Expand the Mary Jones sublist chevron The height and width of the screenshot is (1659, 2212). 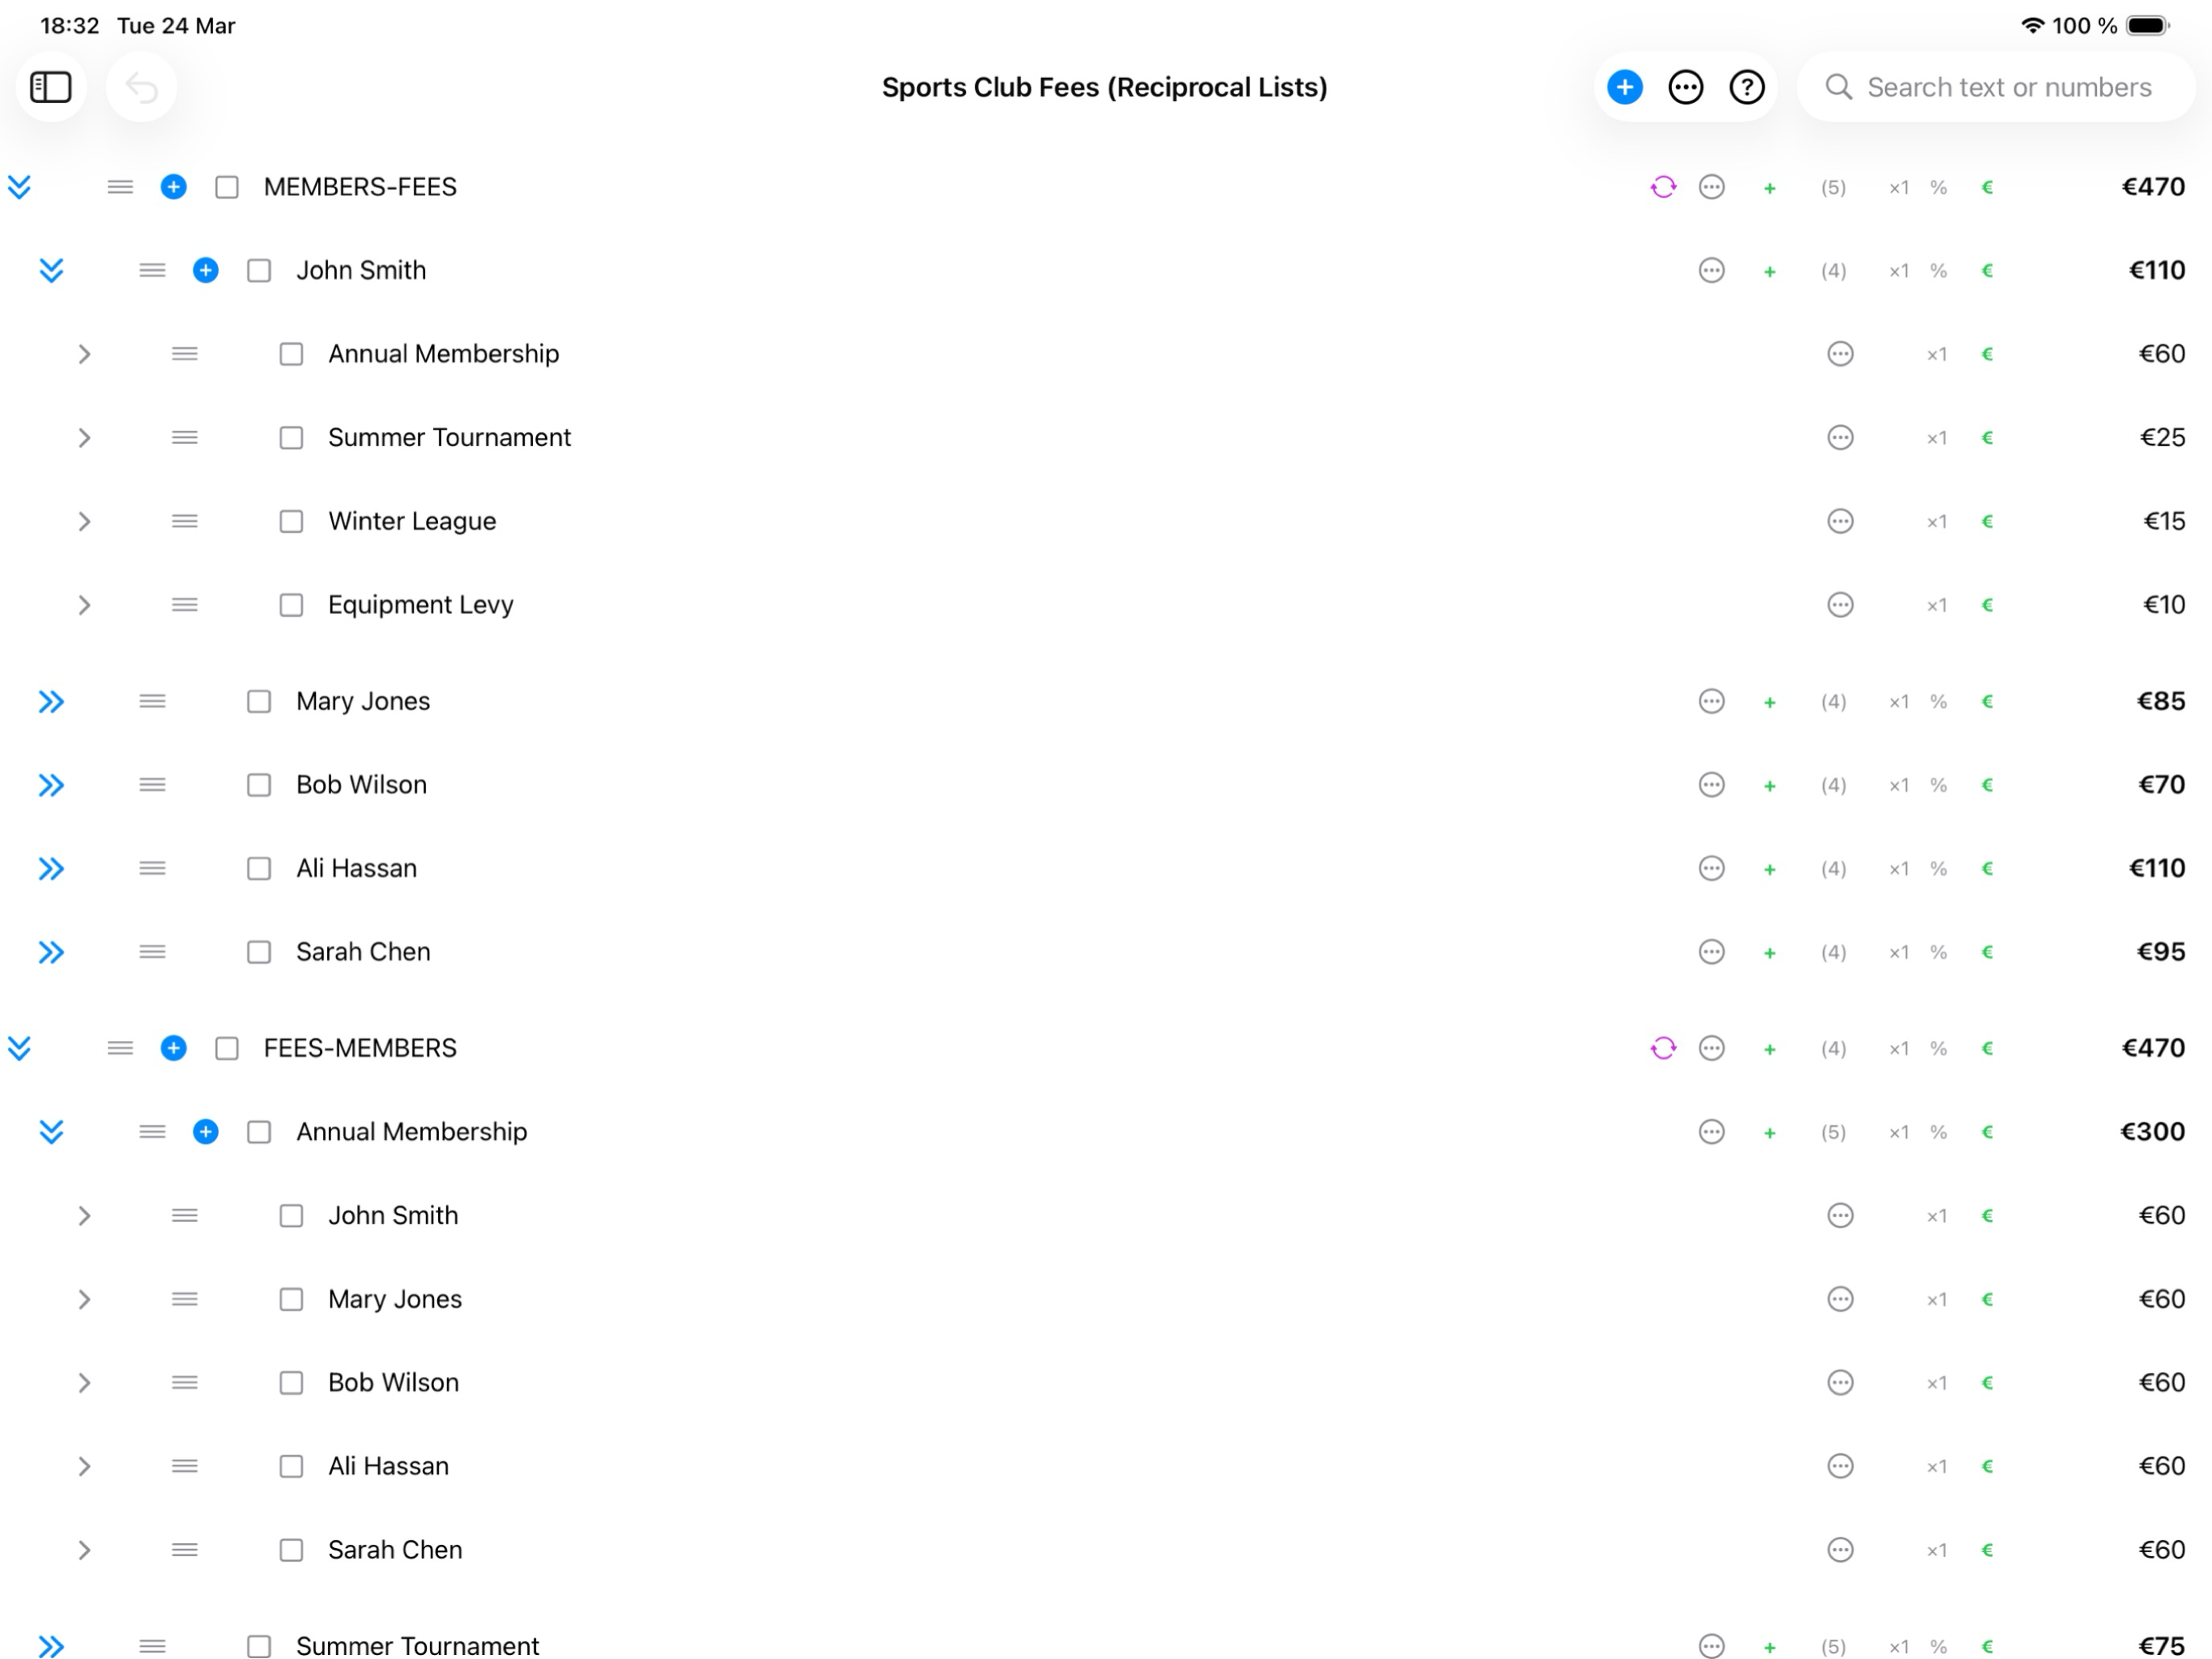(x=50, y=701)
